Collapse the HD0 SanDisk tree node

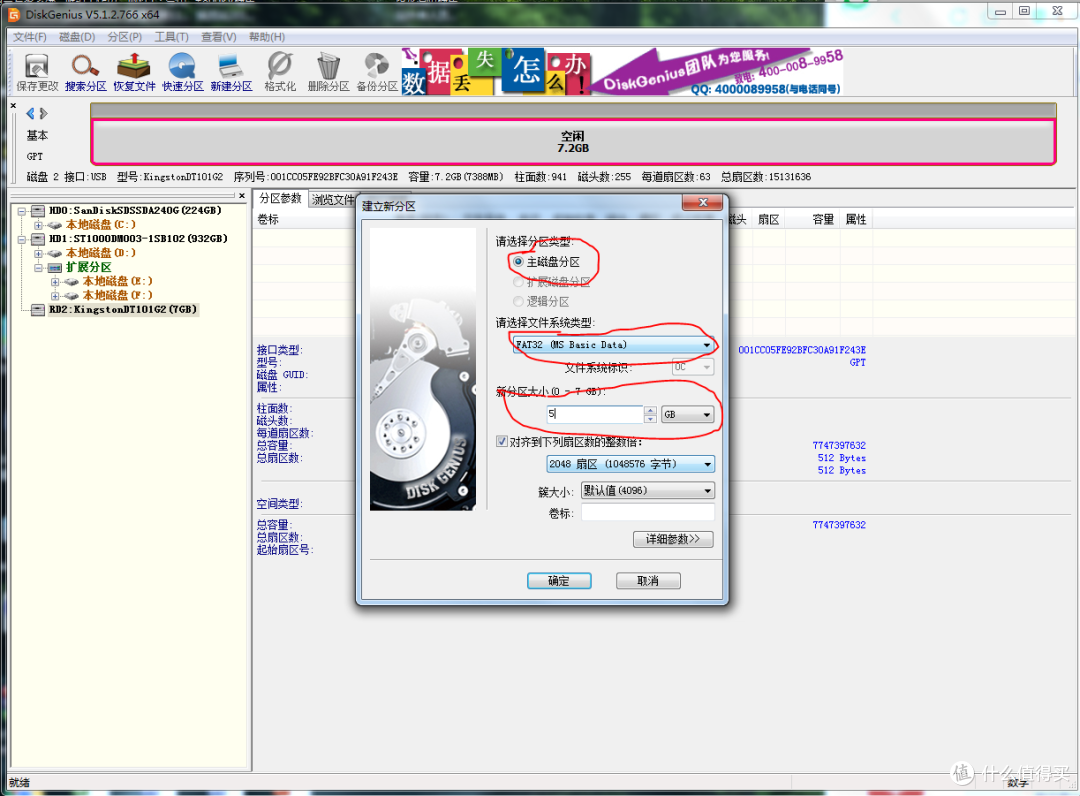click(x=22, y=211)
